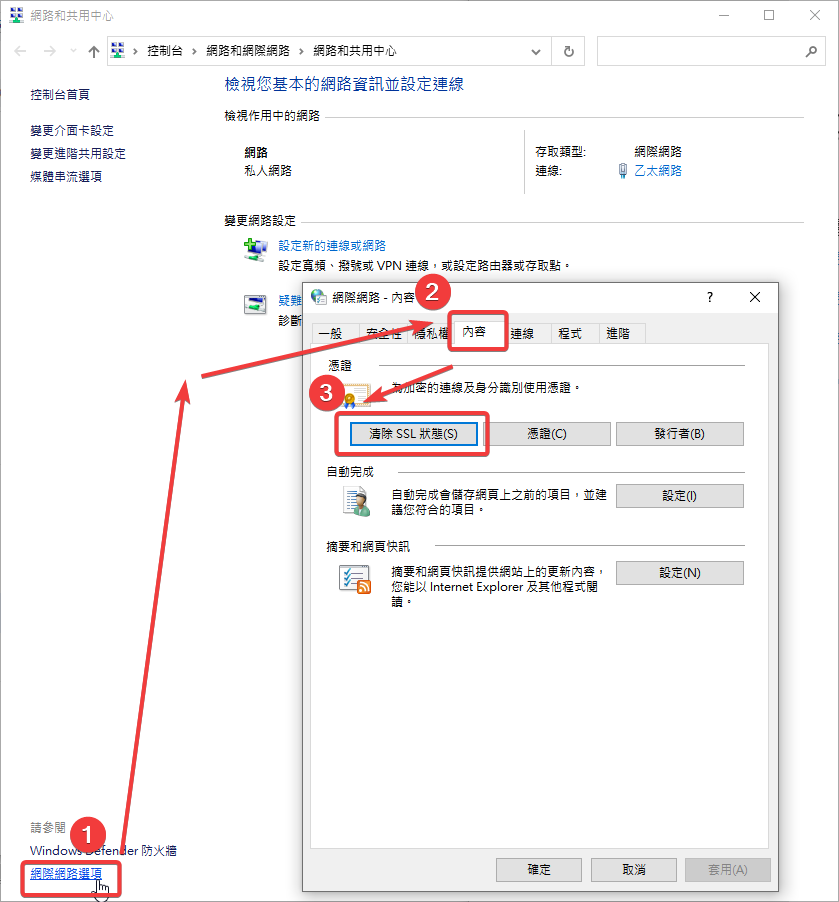Click the Refresh button next to address bar
The height and width of the screenshot is (902, 839).
pos(569,51)
